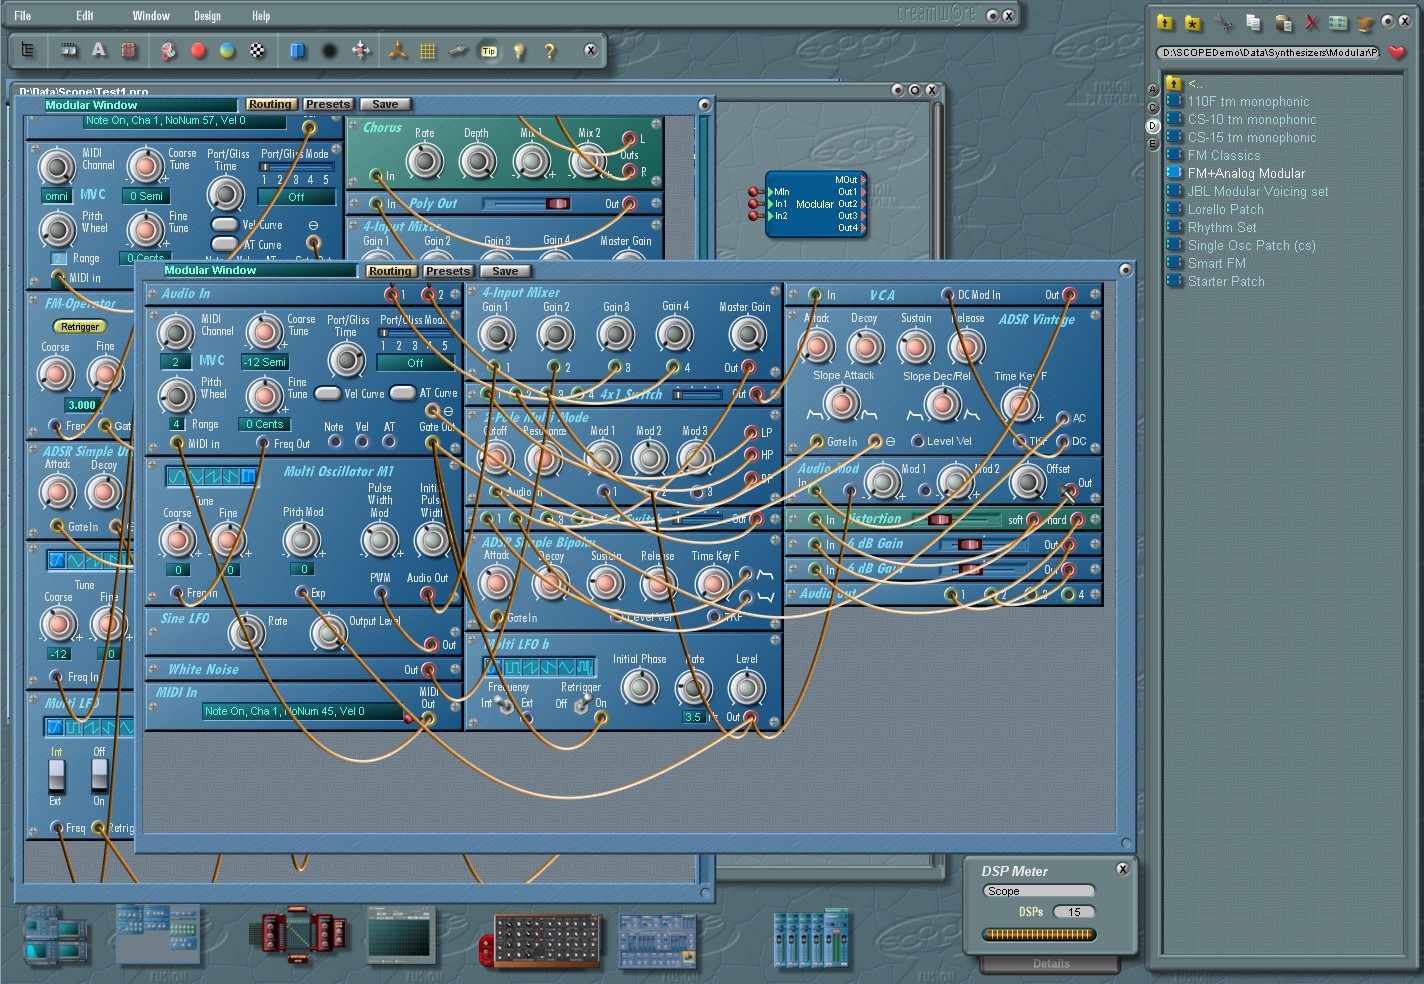Click Save in the back Modular Window
1424x984 pixels.
[x=385, y=104]
